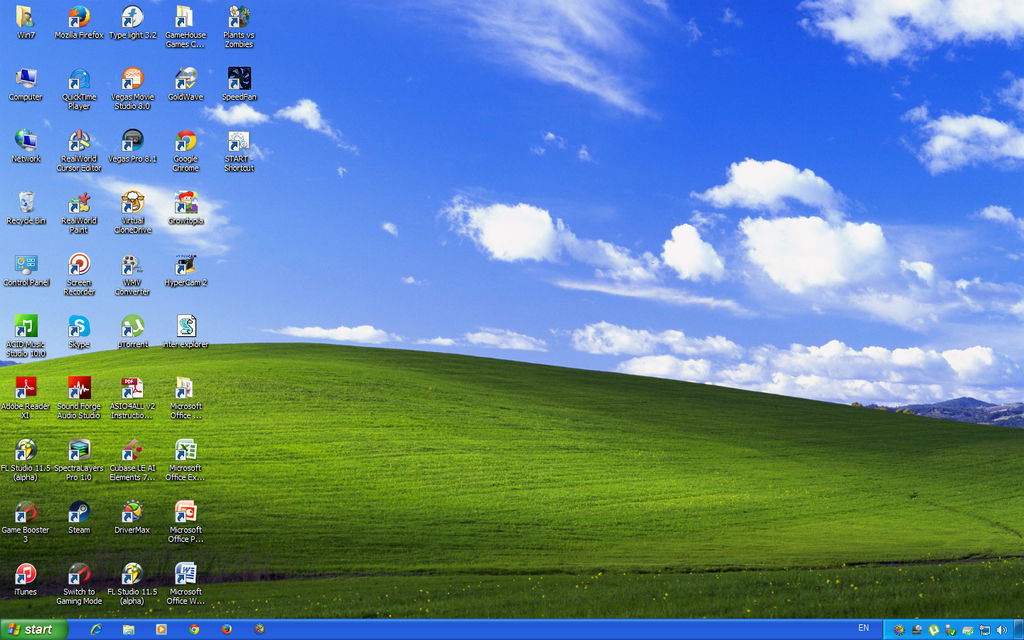1024x640 pixels.
Task: Select the QuickTime Player shortcut
Action: (79, 89)
